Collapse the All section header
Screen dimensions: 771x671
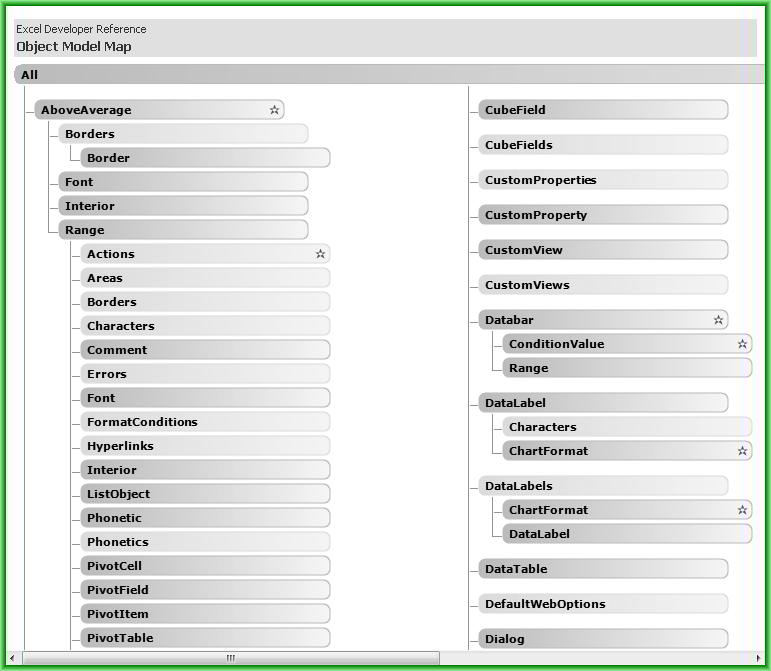389,75
